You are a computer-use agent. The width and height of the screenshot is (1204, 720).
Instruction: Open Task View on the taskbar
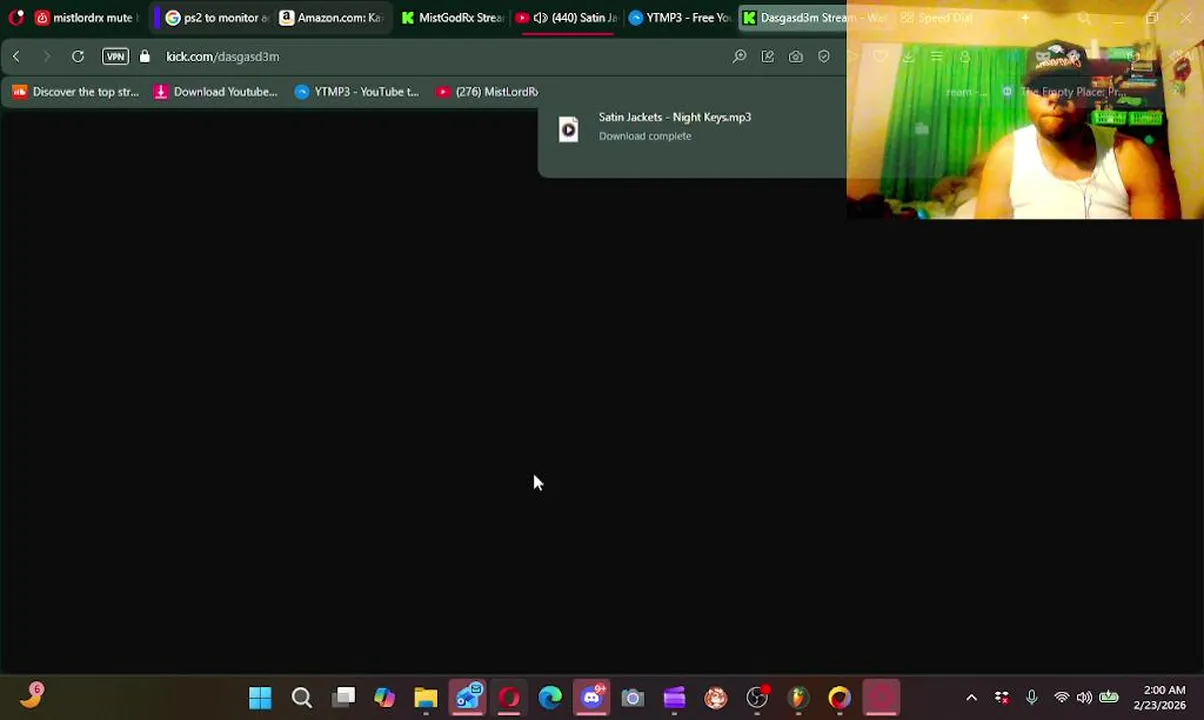tap(343, 697)
